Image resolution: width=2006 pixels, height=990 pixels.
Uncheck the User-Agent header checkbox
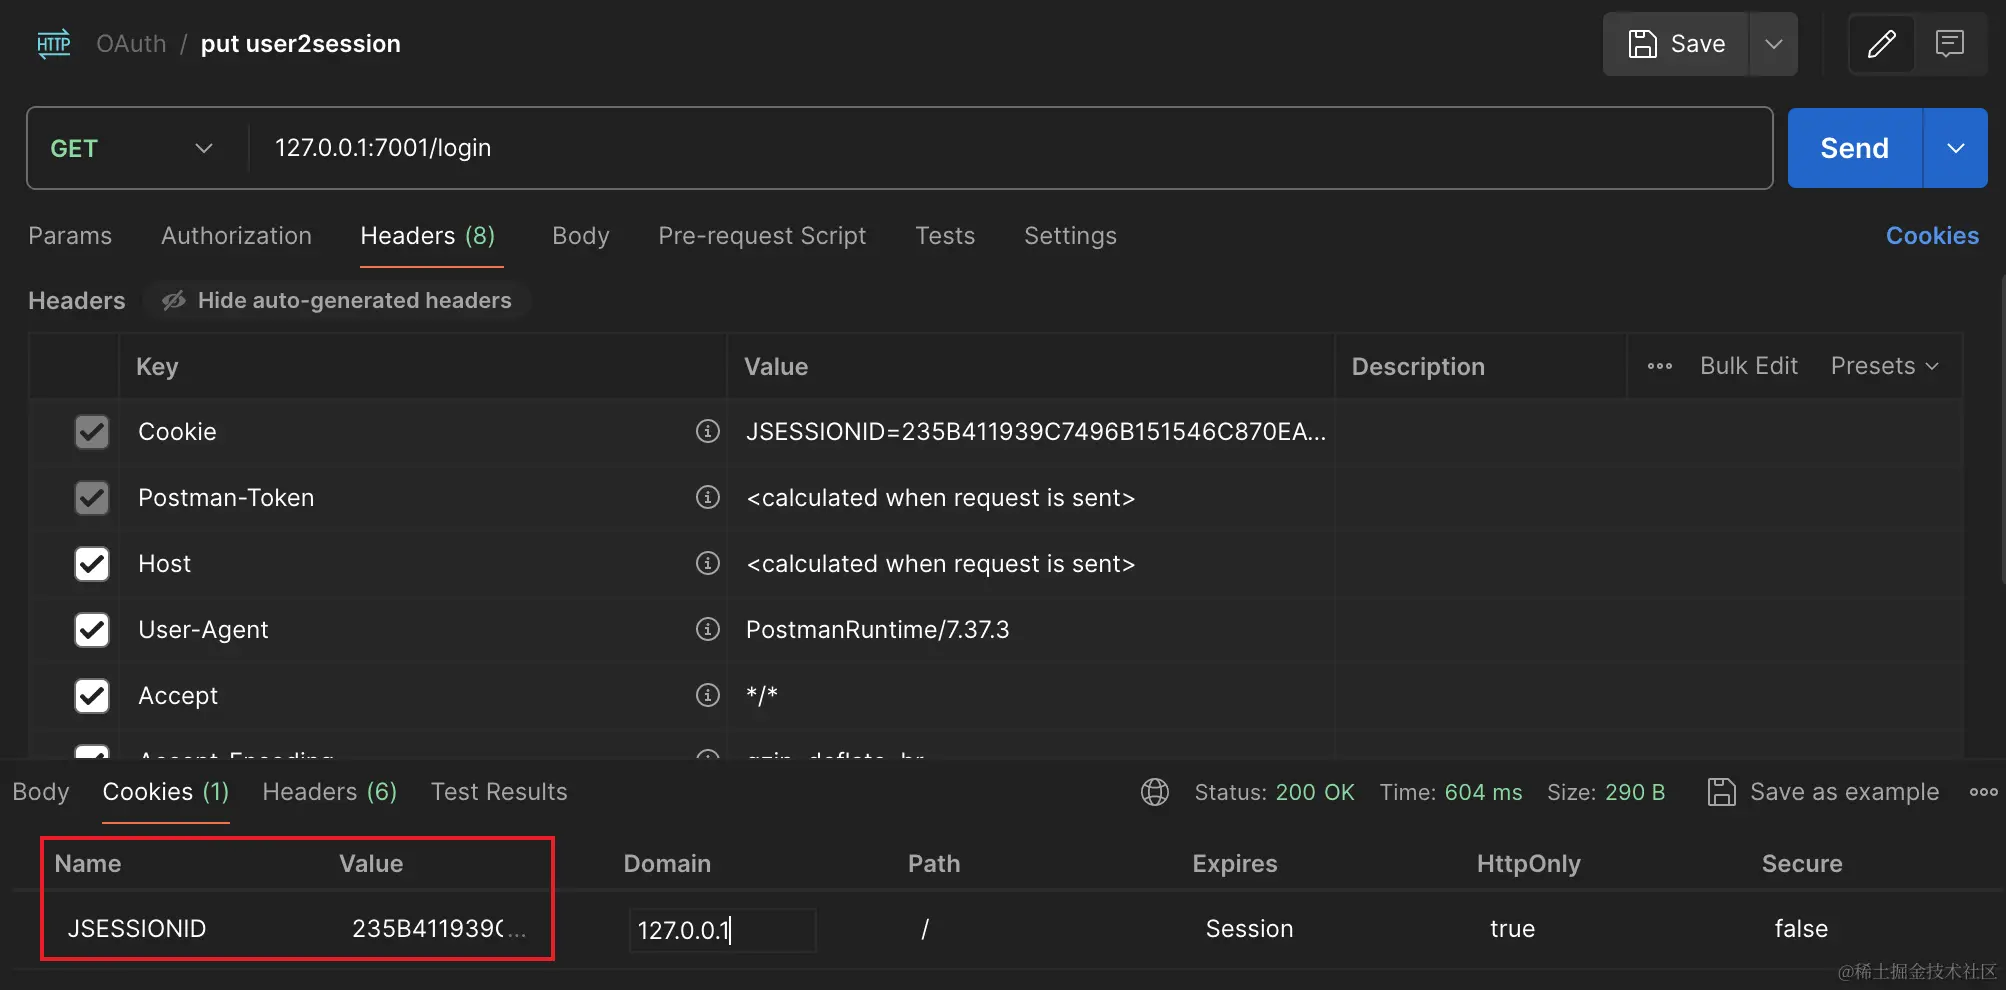(92, 630)
